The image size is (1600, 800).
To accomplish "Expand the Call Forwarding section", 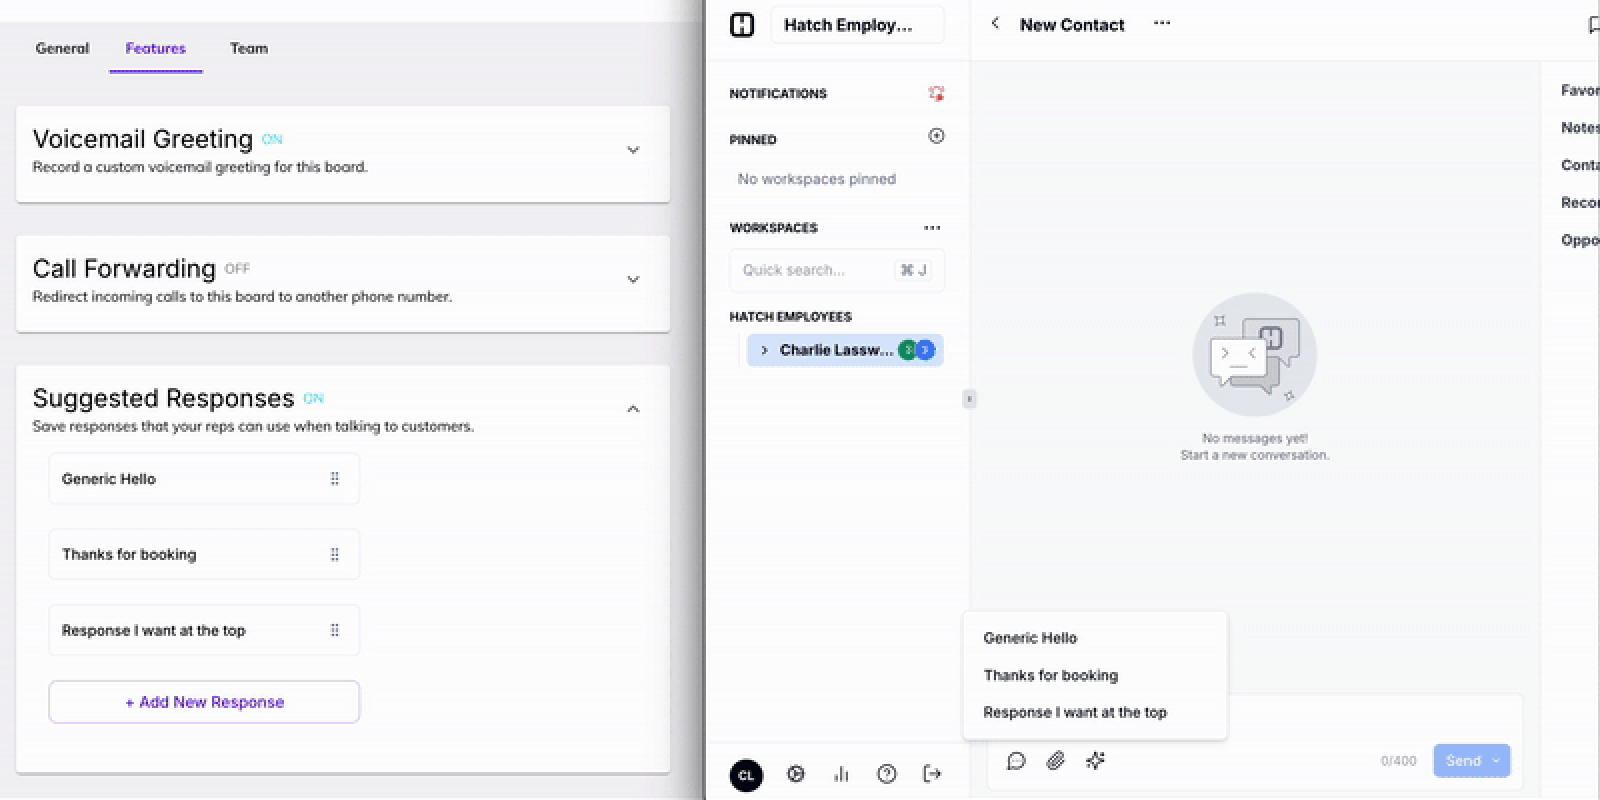I will 633,280.
